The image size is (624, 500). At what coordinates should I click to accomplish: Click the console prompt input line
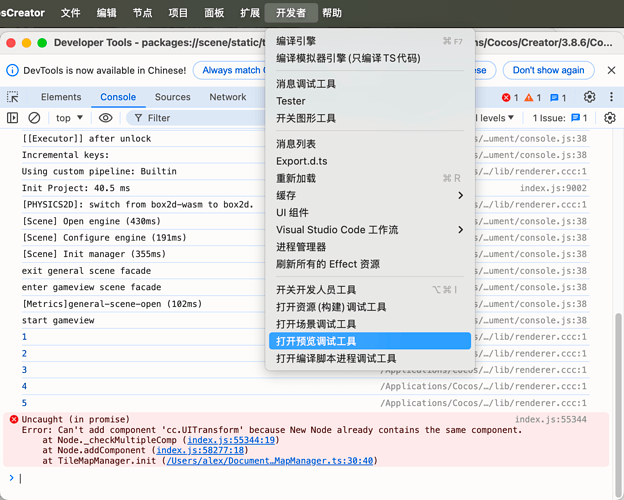310,478
